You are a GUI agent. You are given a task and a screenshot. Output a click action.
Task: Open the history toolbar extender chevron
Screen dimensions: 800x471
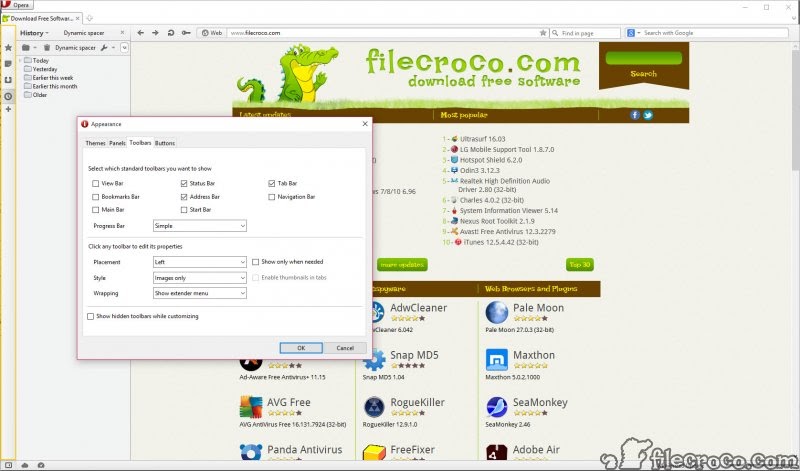coord(124,47)
